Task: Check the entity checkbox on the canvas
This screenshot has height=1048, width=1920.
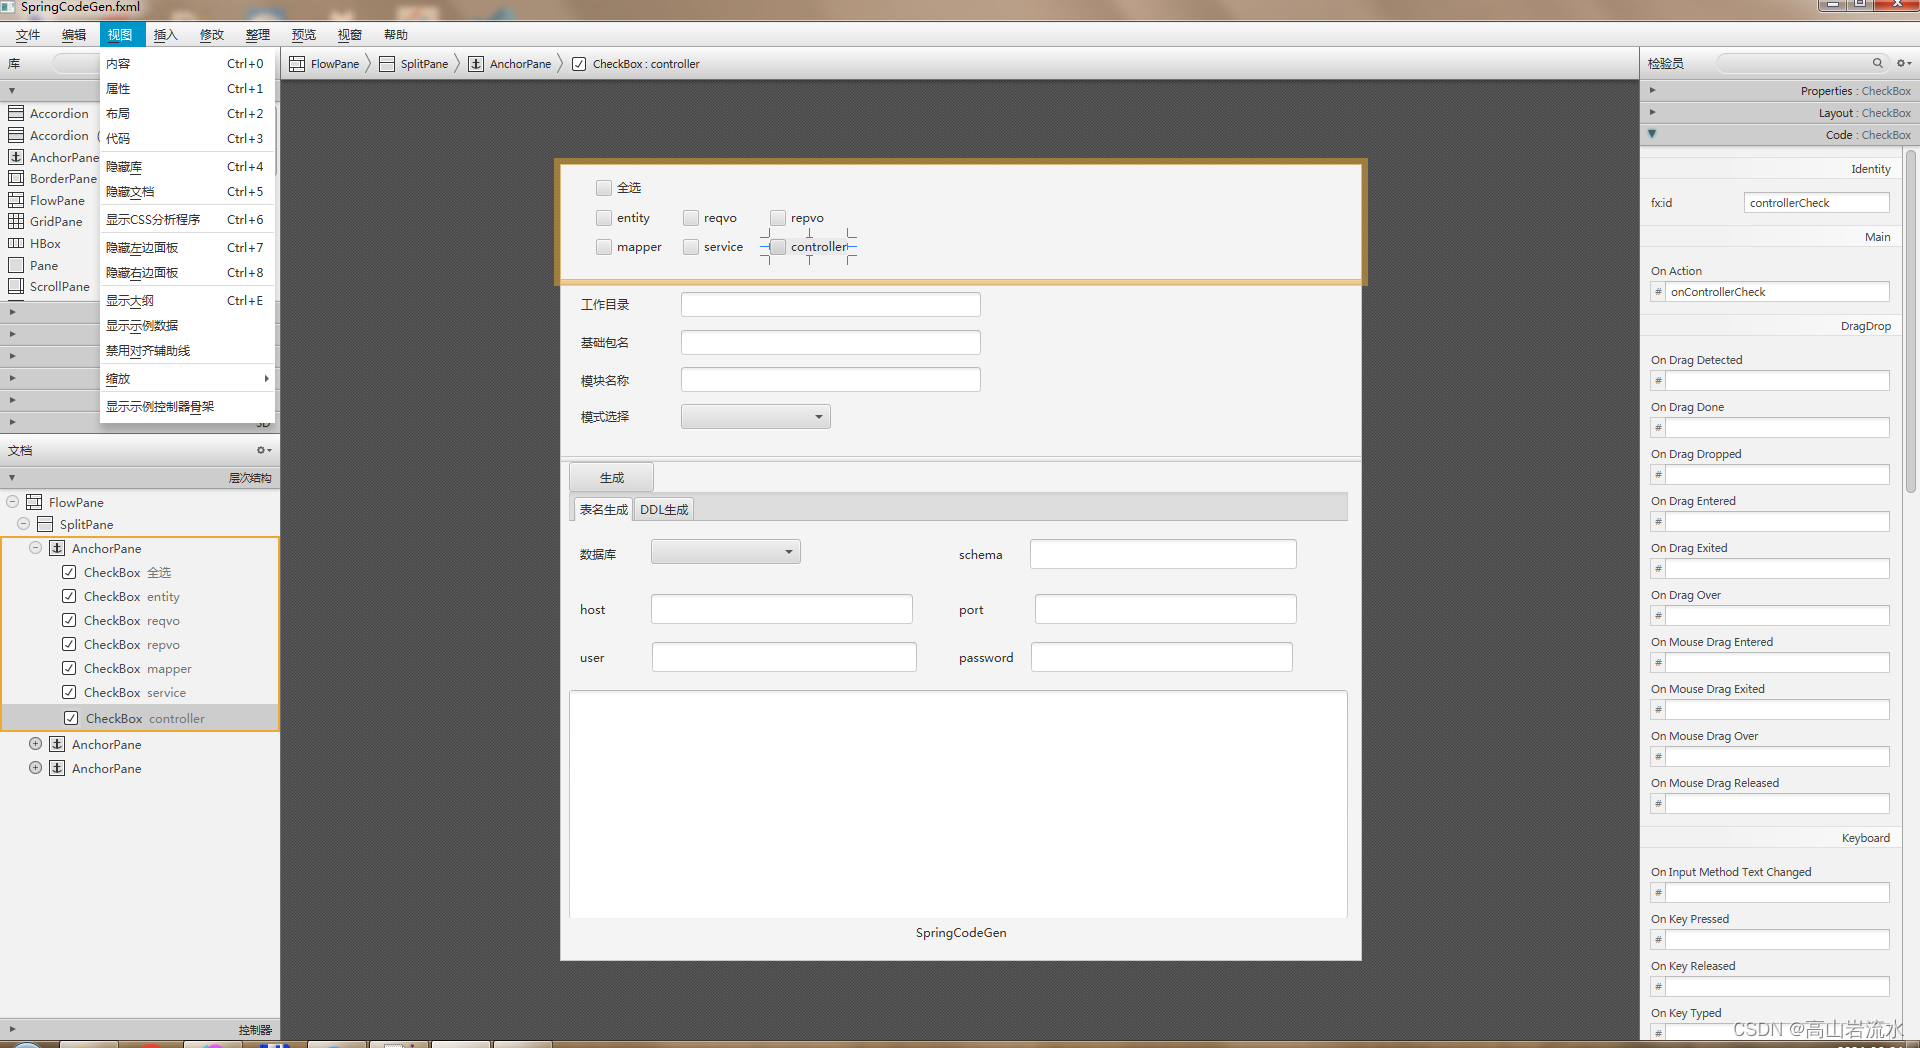Action: click(604, 217)
